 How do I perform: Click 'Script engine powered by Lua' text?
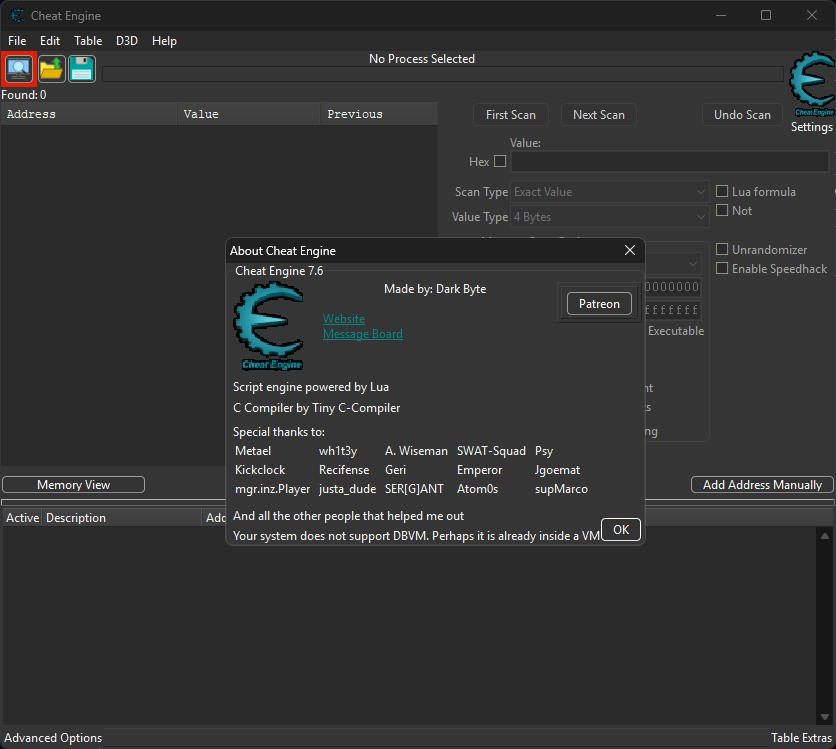[311, 387]
